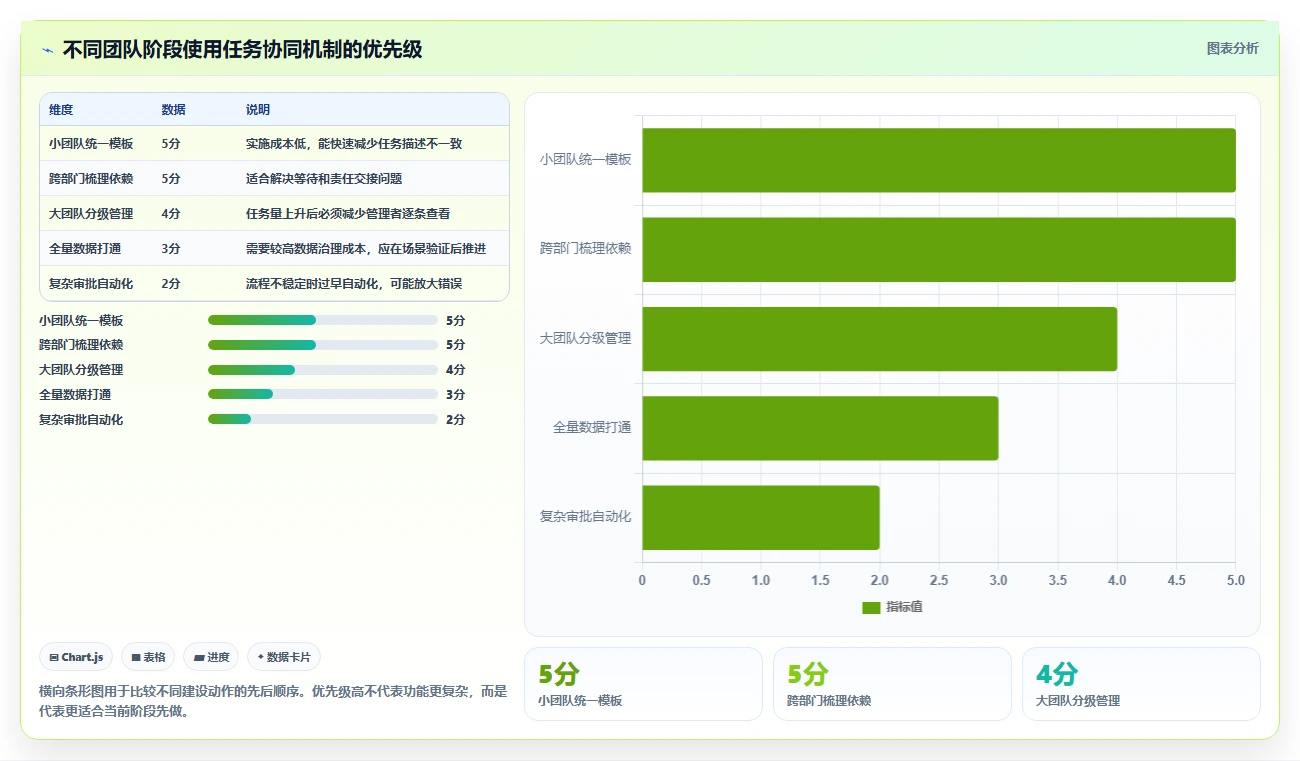Click the 复杂审批自动化 y-axis label
This screenshot has height=761, width=1300.
pyautogui.click(x=585, y=517)
